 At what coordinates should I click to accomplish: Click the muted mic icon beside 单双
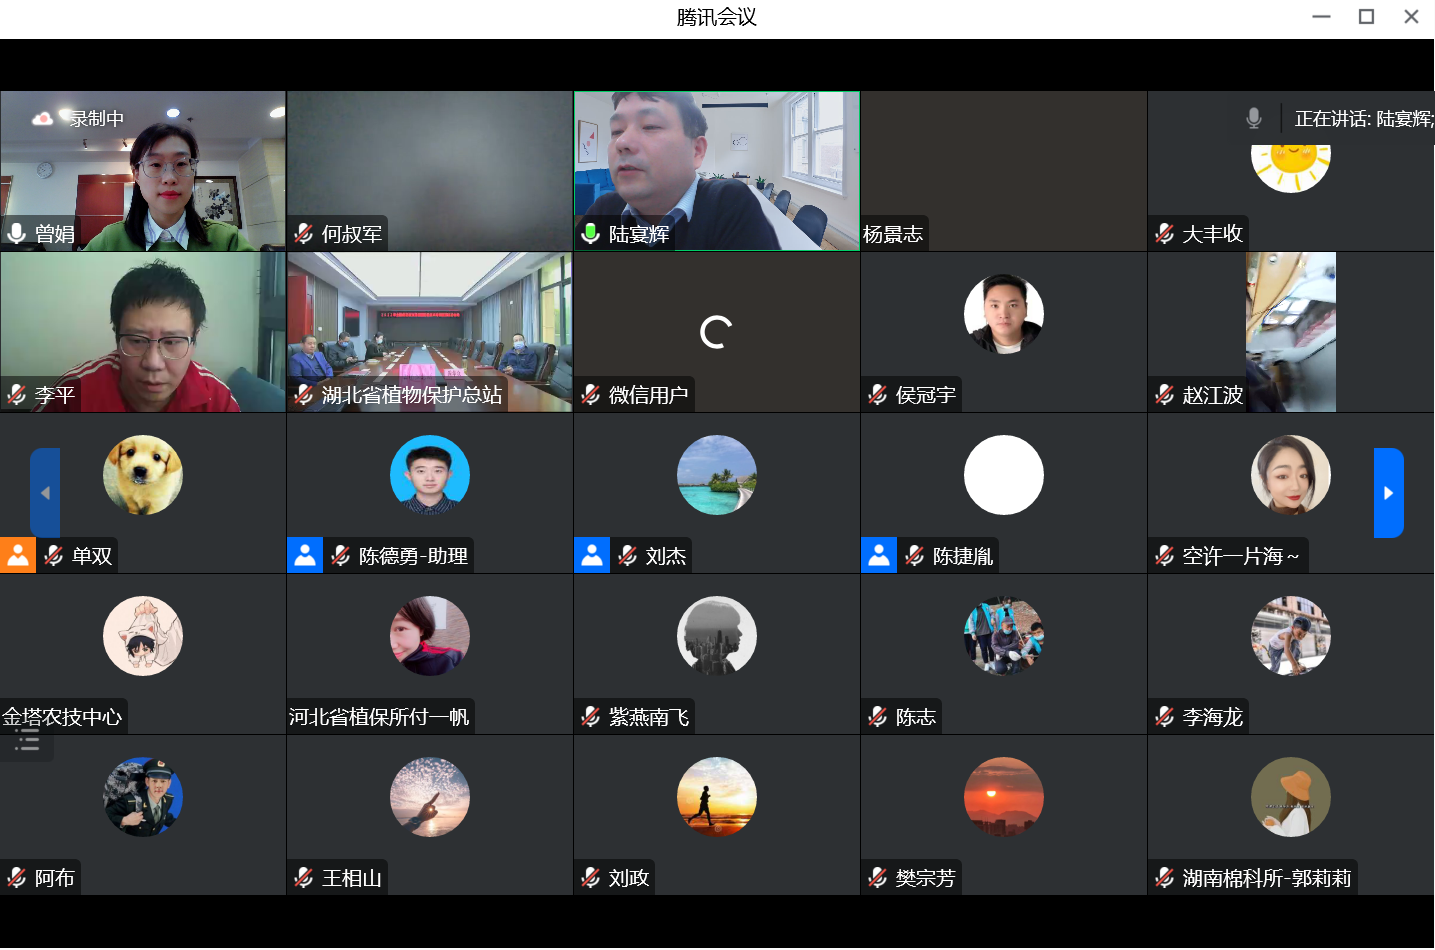pos(54,556)
